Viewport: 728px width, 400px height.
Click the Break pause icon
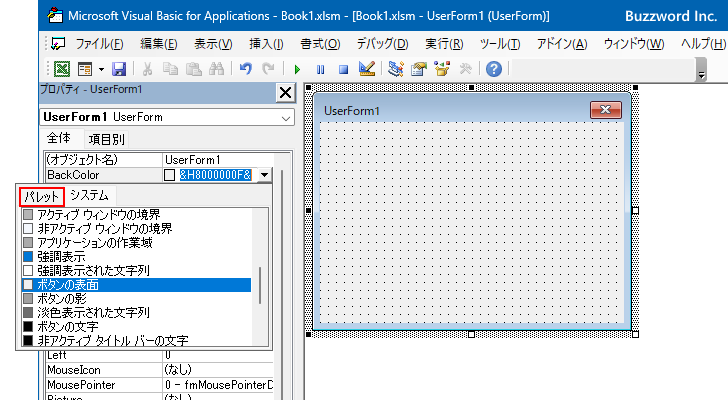pos(320,70)
